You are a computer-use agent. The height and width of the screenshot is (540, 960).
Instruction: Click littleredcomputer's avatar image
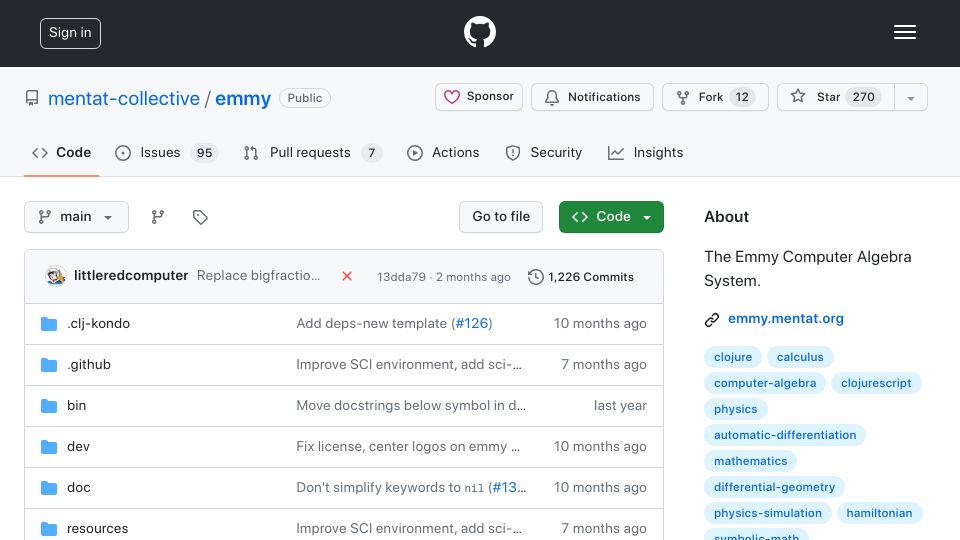pos(56,276)
